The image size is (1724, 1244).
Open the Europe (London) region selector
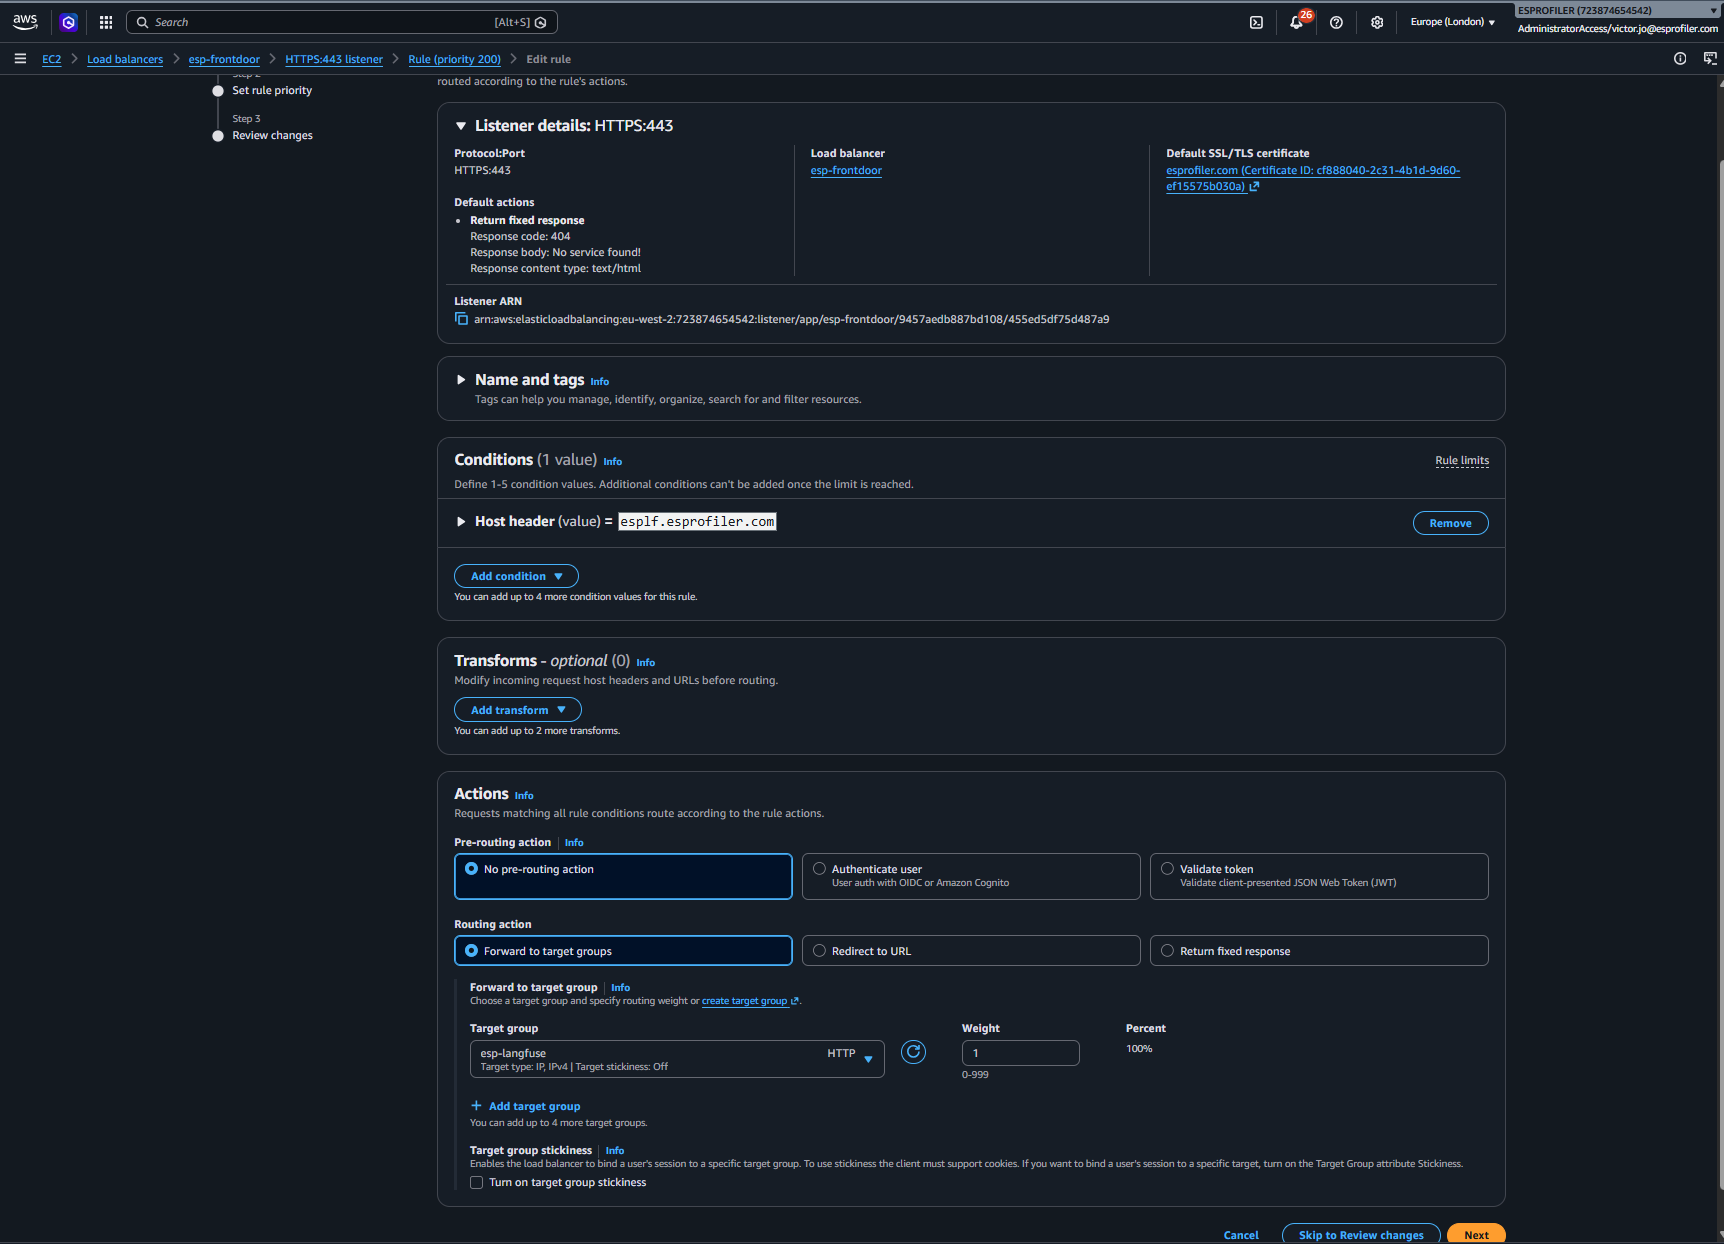(x=1452, y=22)
